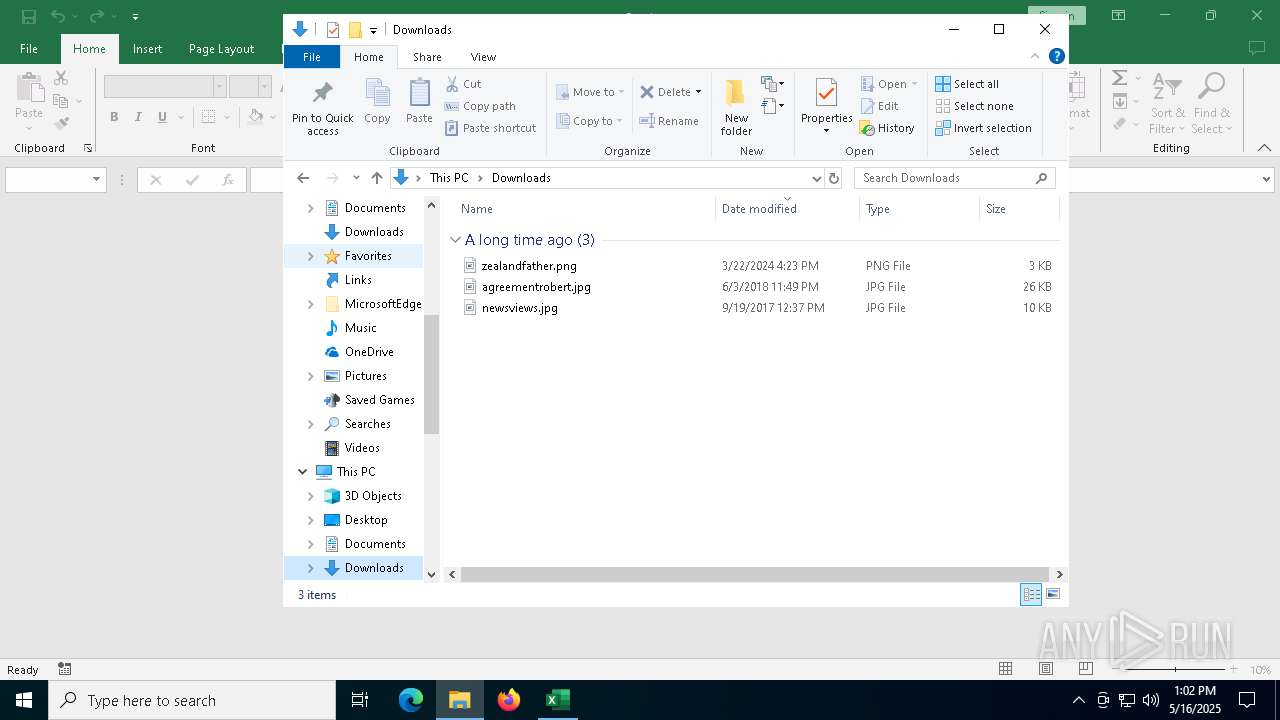The height and width of the screenshot is (720, 1280).
Task: Click Paste shortcut in Explorer ribbon
Action: point(490,128)
